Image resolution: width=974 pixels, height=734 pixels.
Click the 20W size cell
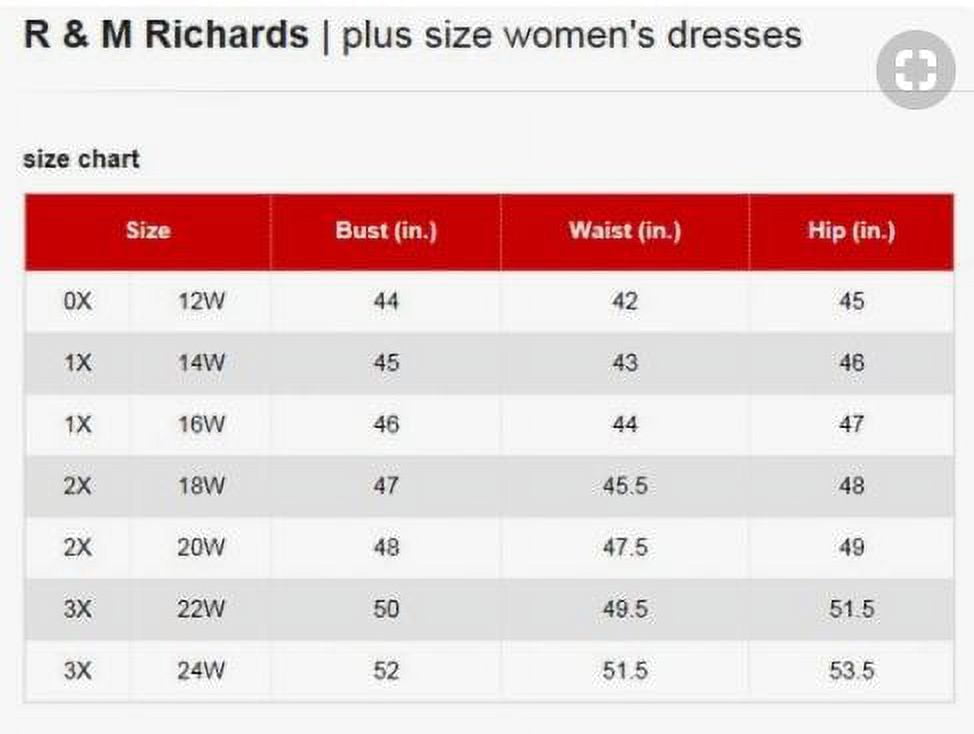click(201, 547)
